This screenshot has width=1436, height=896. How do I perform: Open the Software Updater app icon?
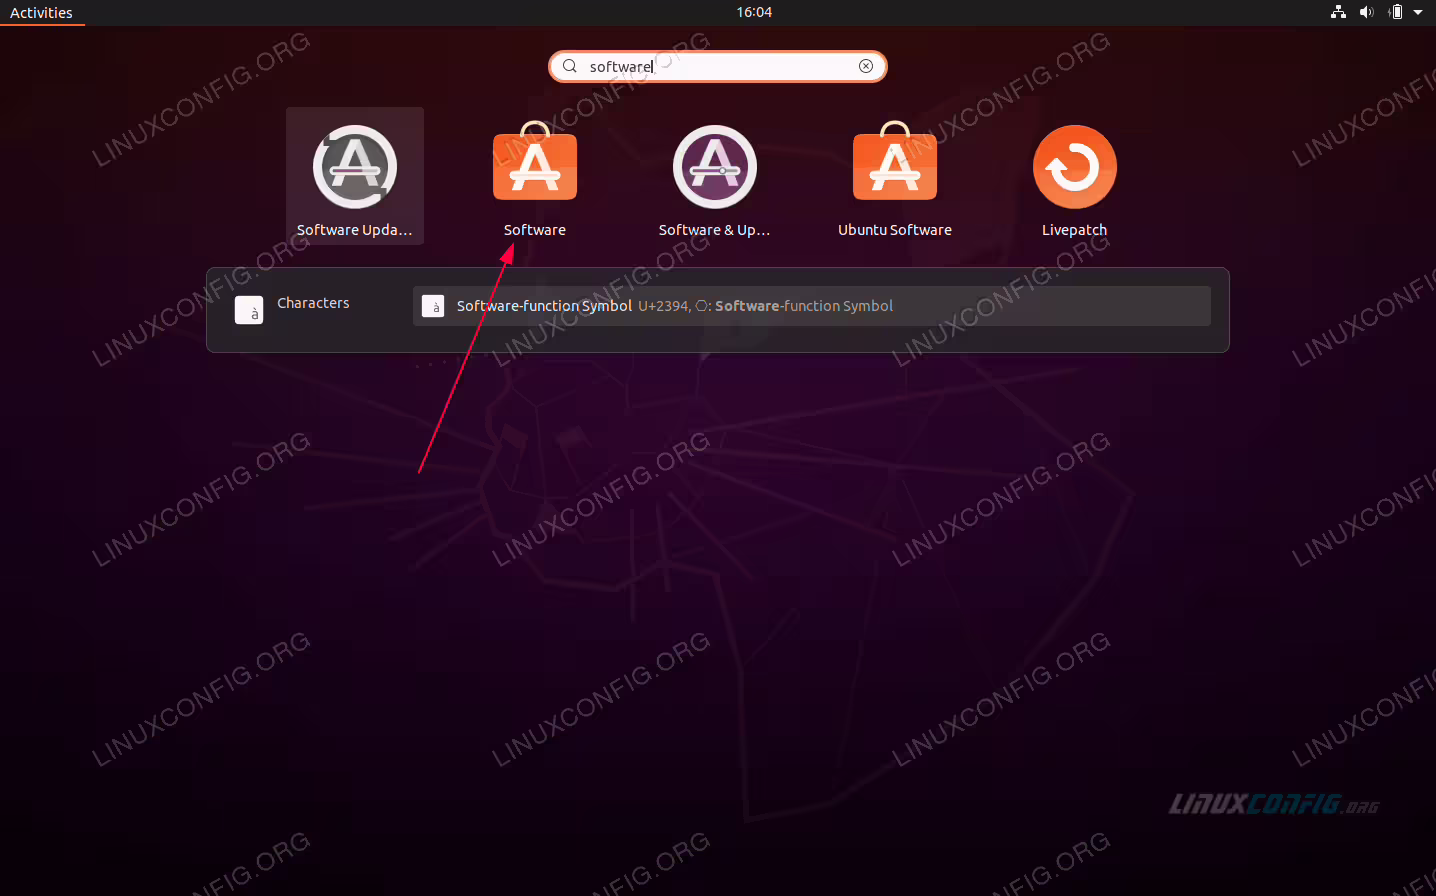click(x=355, y=167)
